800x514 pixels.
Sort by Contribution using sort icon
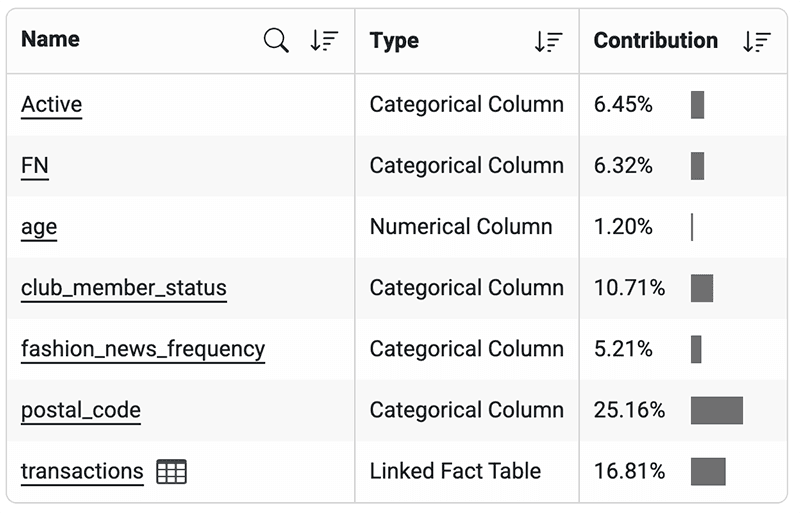pyautogui.click(x=757, y=41)
